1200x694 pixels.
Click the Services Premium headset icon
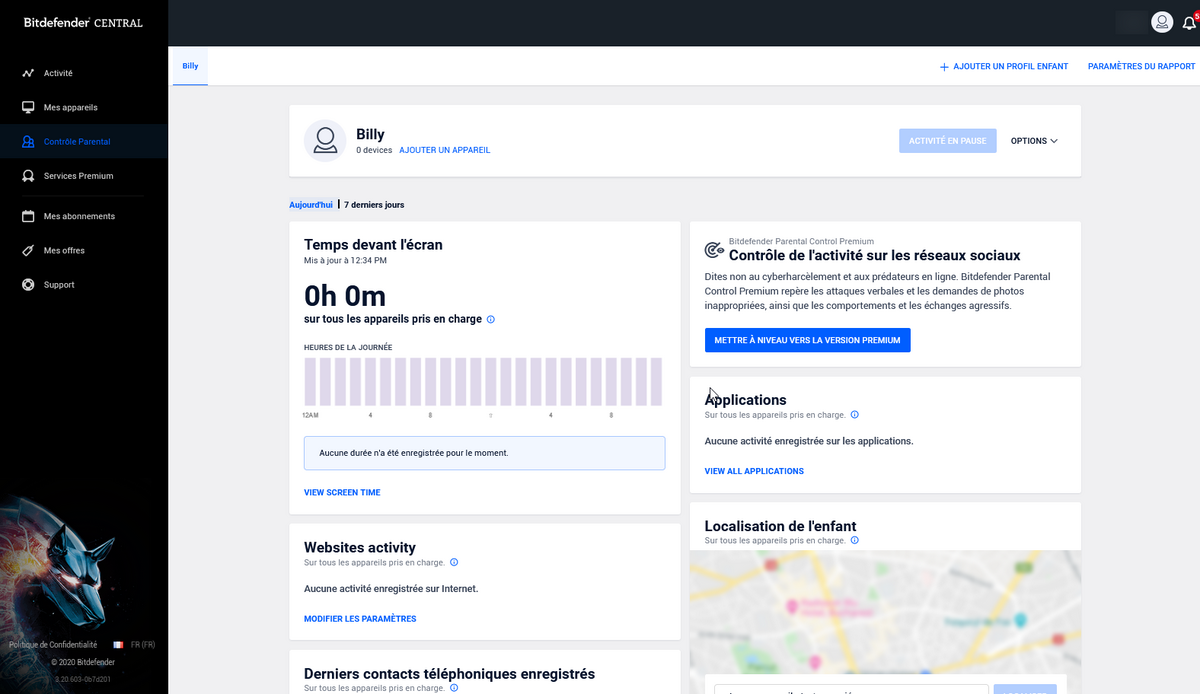(x=28, y=176)
